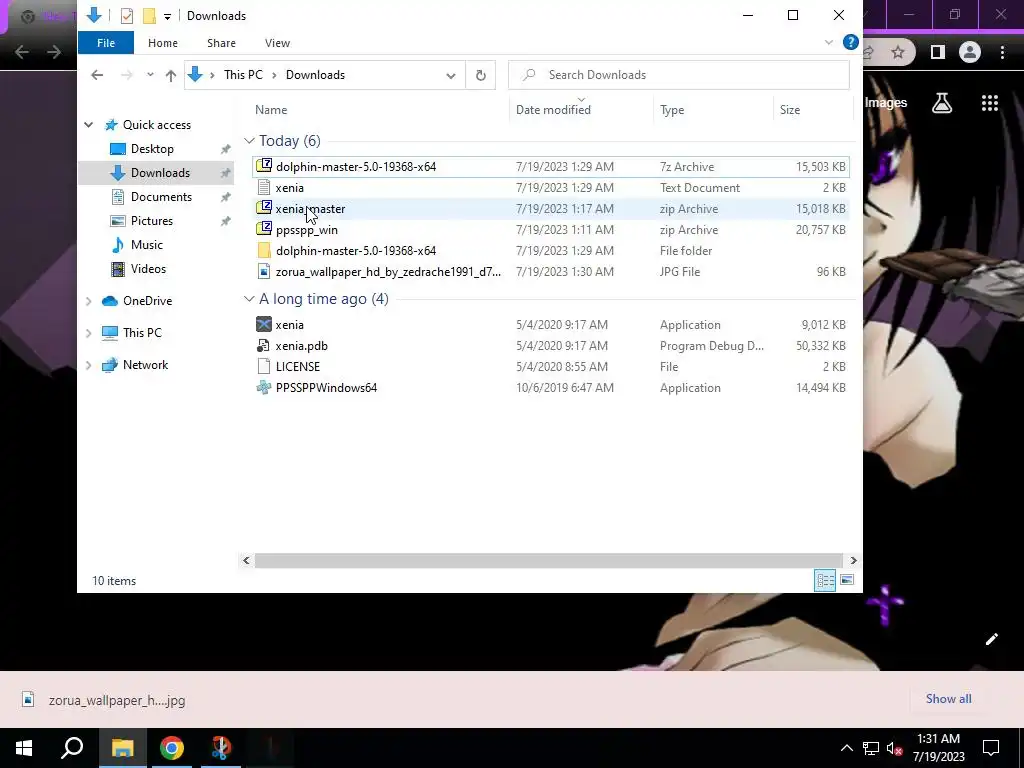Select Music in Quick access
Screen dimensions: 1024x768
[x=146, y=245]
